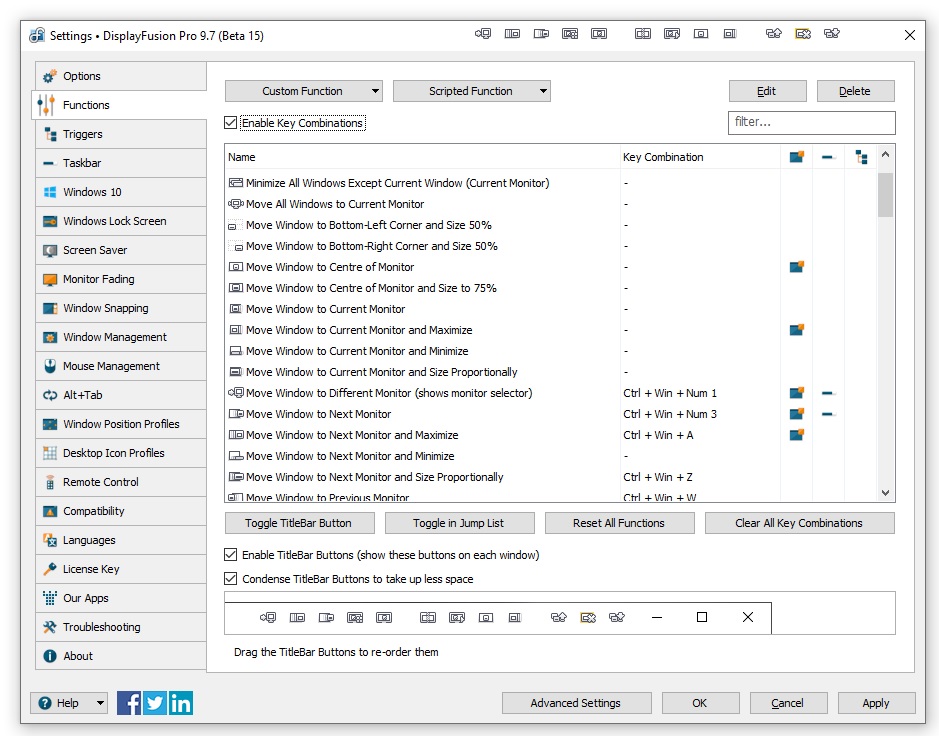Open the LinkedIn icon link
The height and width of the screenshot is (736, 939).
[181, 703]
